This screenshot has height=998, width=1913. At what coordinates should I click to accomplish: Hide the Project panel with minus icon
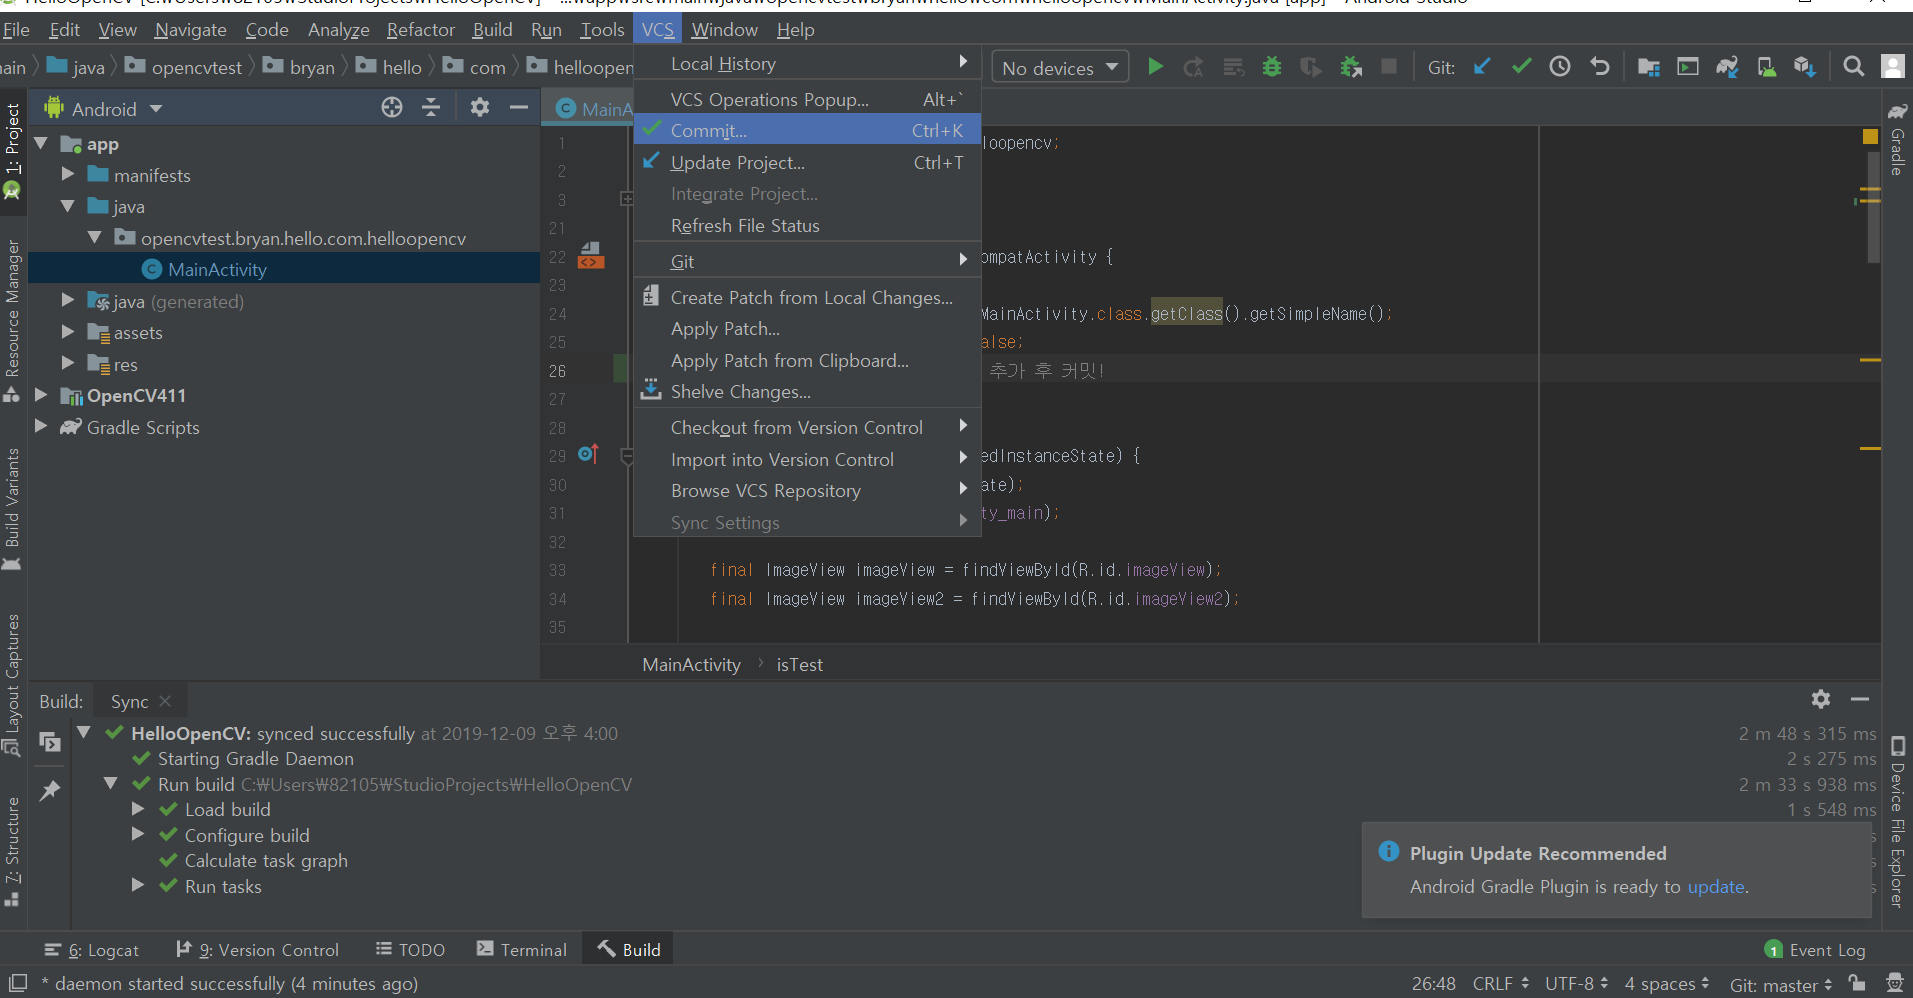pos(519,107)
